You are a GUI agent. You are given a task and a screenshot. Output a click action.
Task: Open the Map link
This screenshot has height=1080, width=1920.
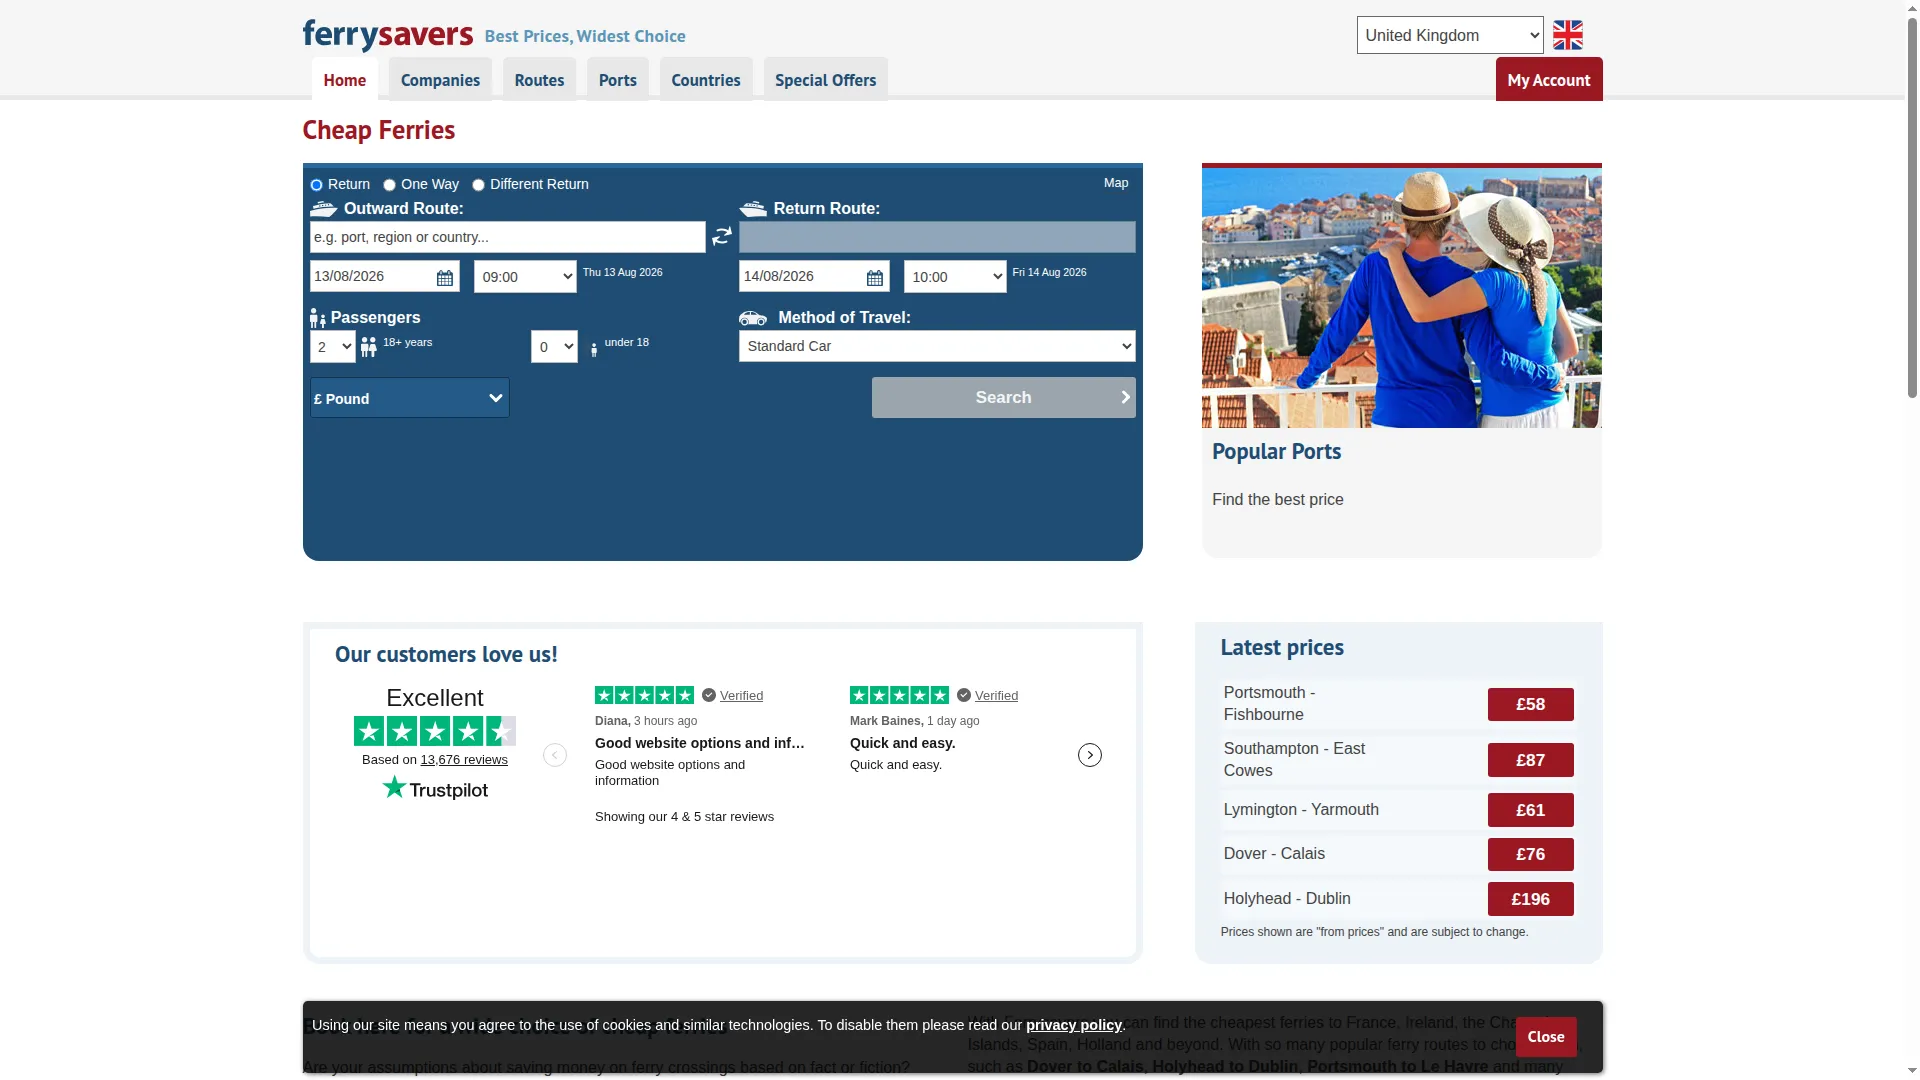[x=1116, y=183]
